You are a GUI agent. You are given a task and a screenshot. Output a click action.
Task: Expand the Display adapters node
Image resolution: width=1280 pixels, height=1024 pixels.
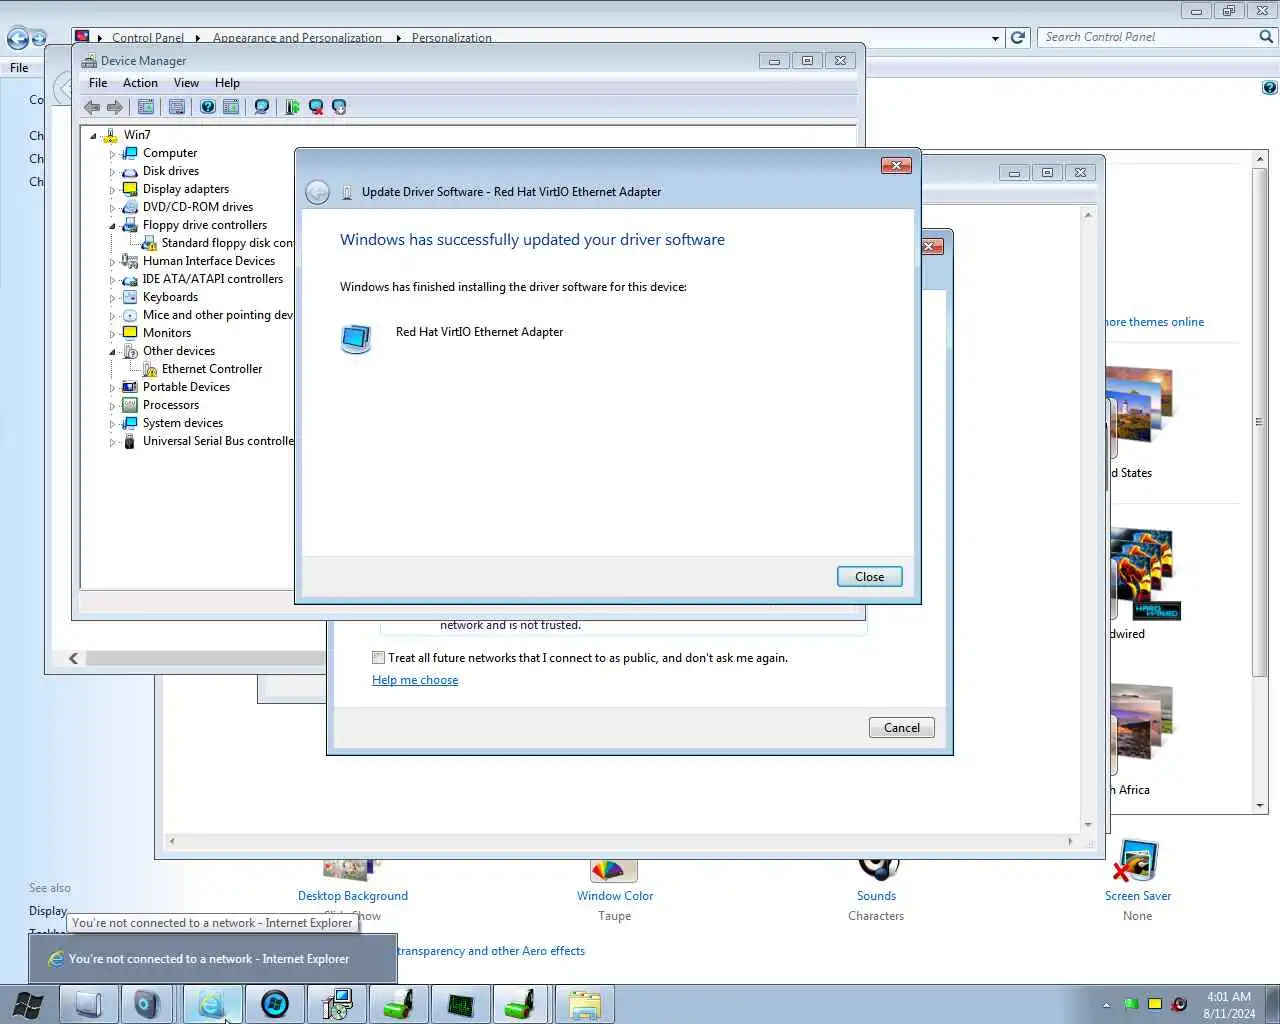tap(112, 190)
